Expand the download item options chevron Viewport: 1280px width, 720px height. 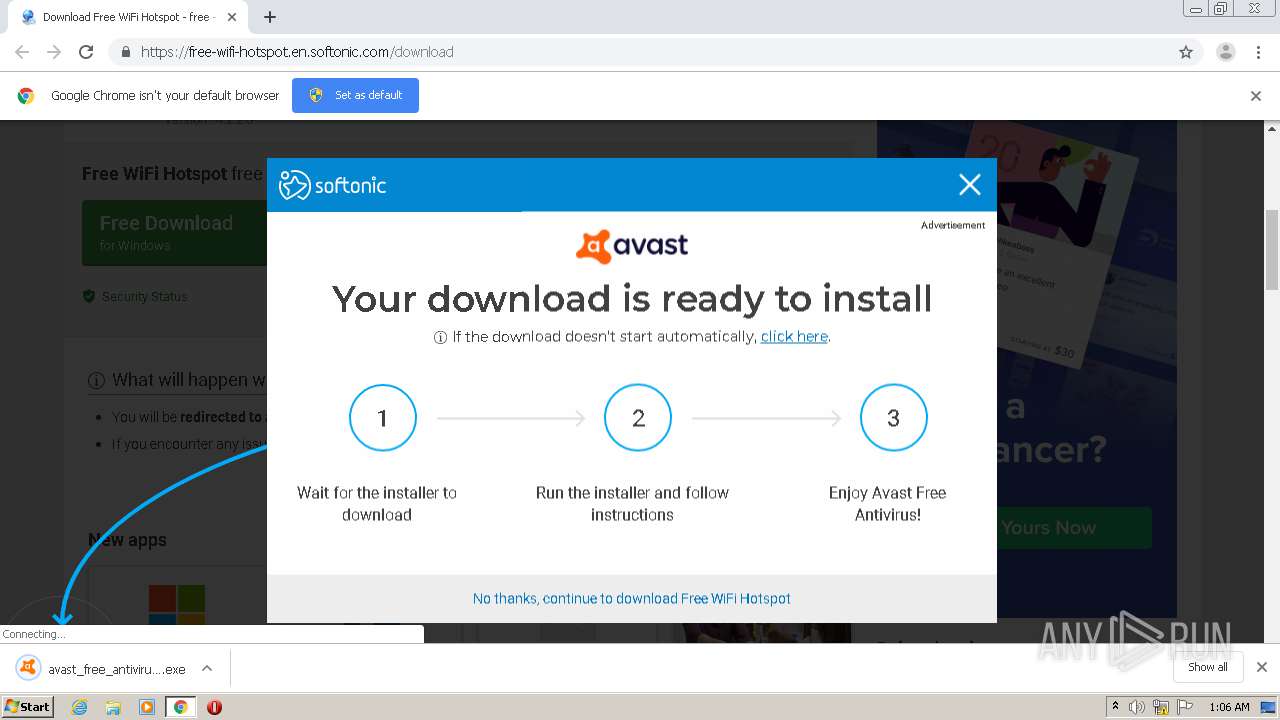tap(207, 668)
